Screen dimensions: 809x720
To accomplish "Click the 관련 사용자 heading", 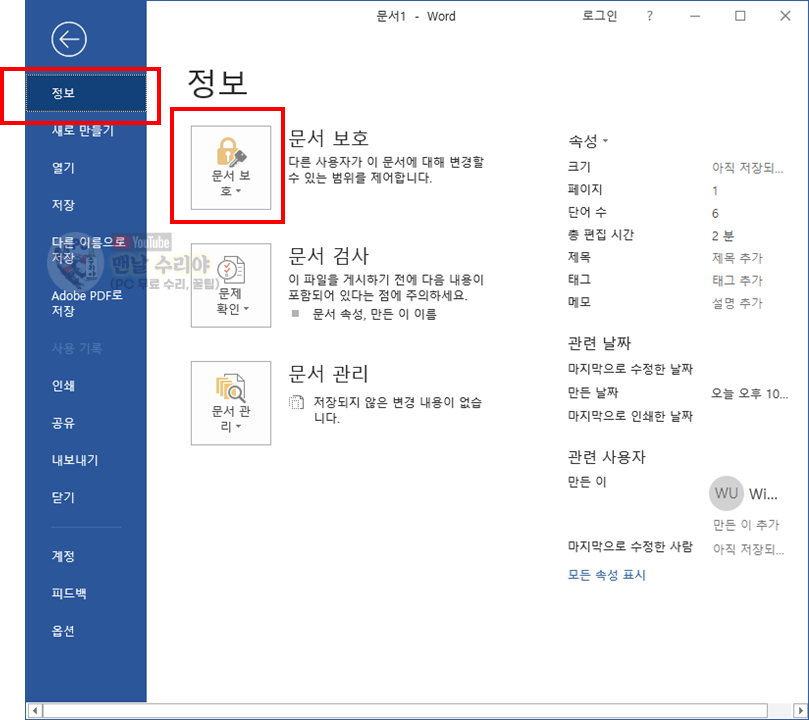I will pos(607,457).
